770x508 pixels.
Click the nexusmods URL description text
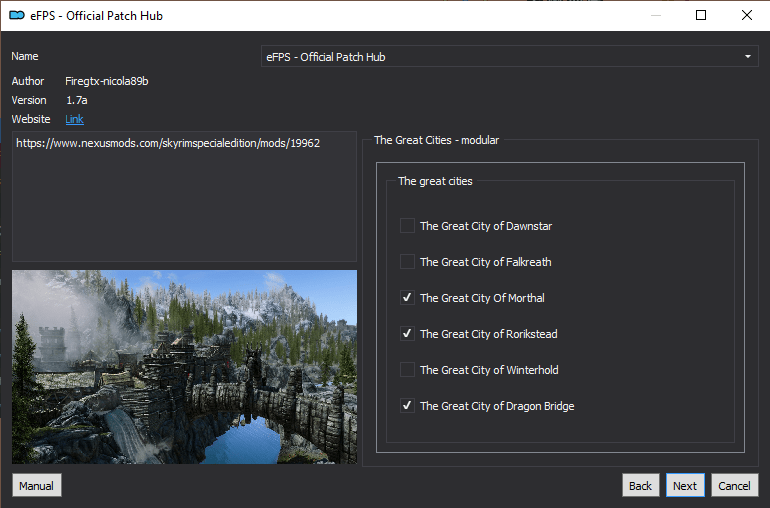click(x=168, y=143)
